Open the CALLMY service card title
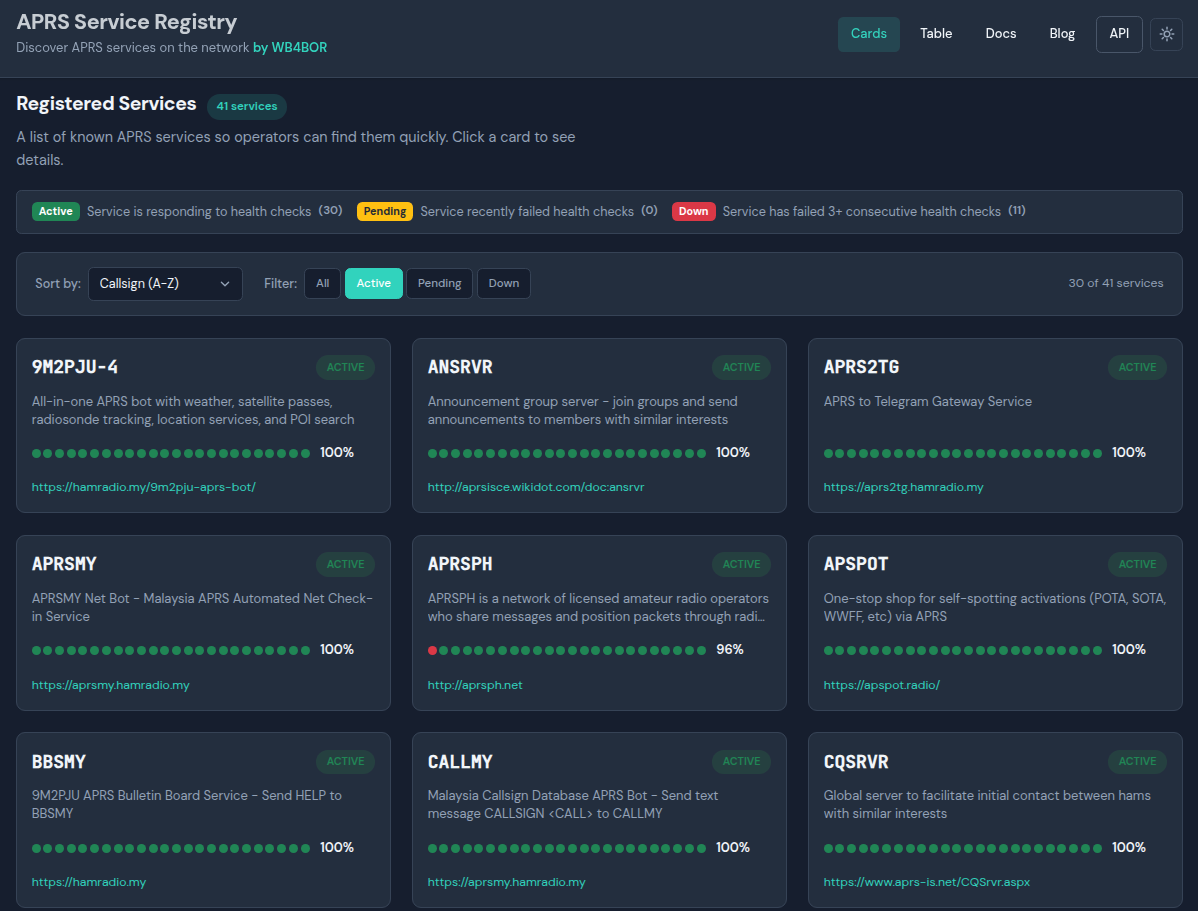The width and height of the screenshot is (1198, 911). (460, 762)
